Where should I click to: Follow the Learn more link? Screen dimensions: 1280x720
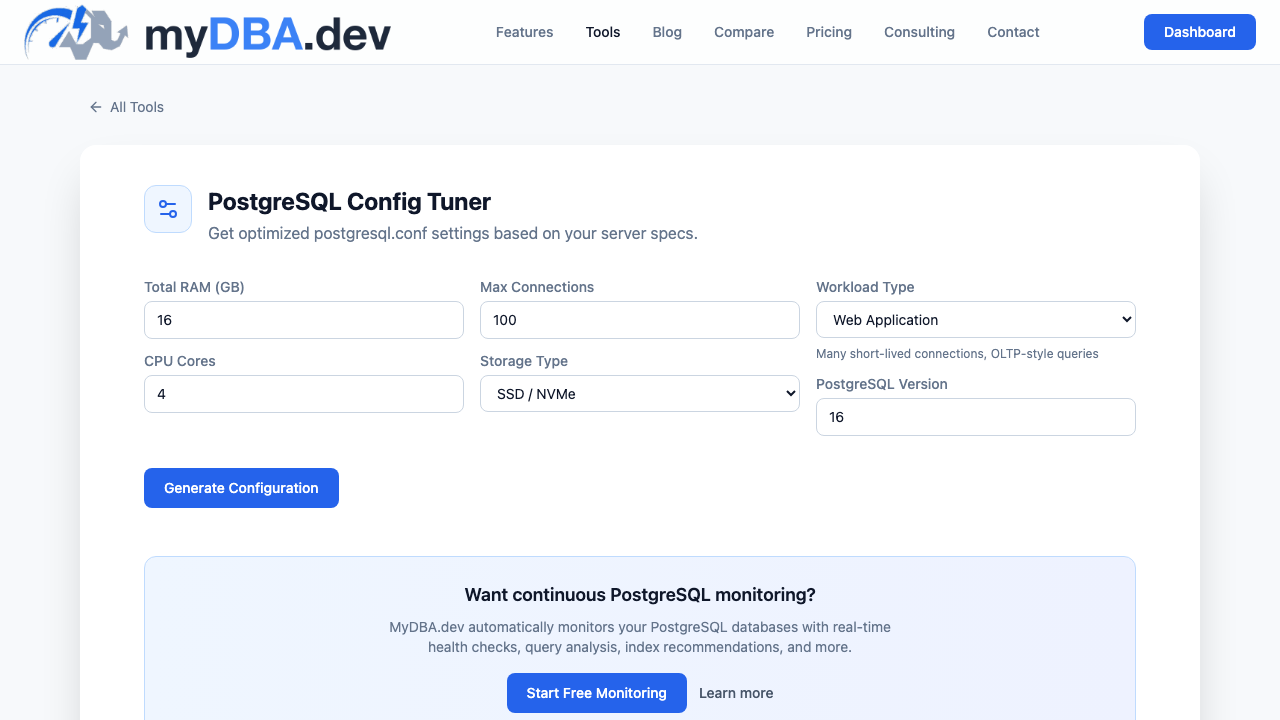[736, 693]
